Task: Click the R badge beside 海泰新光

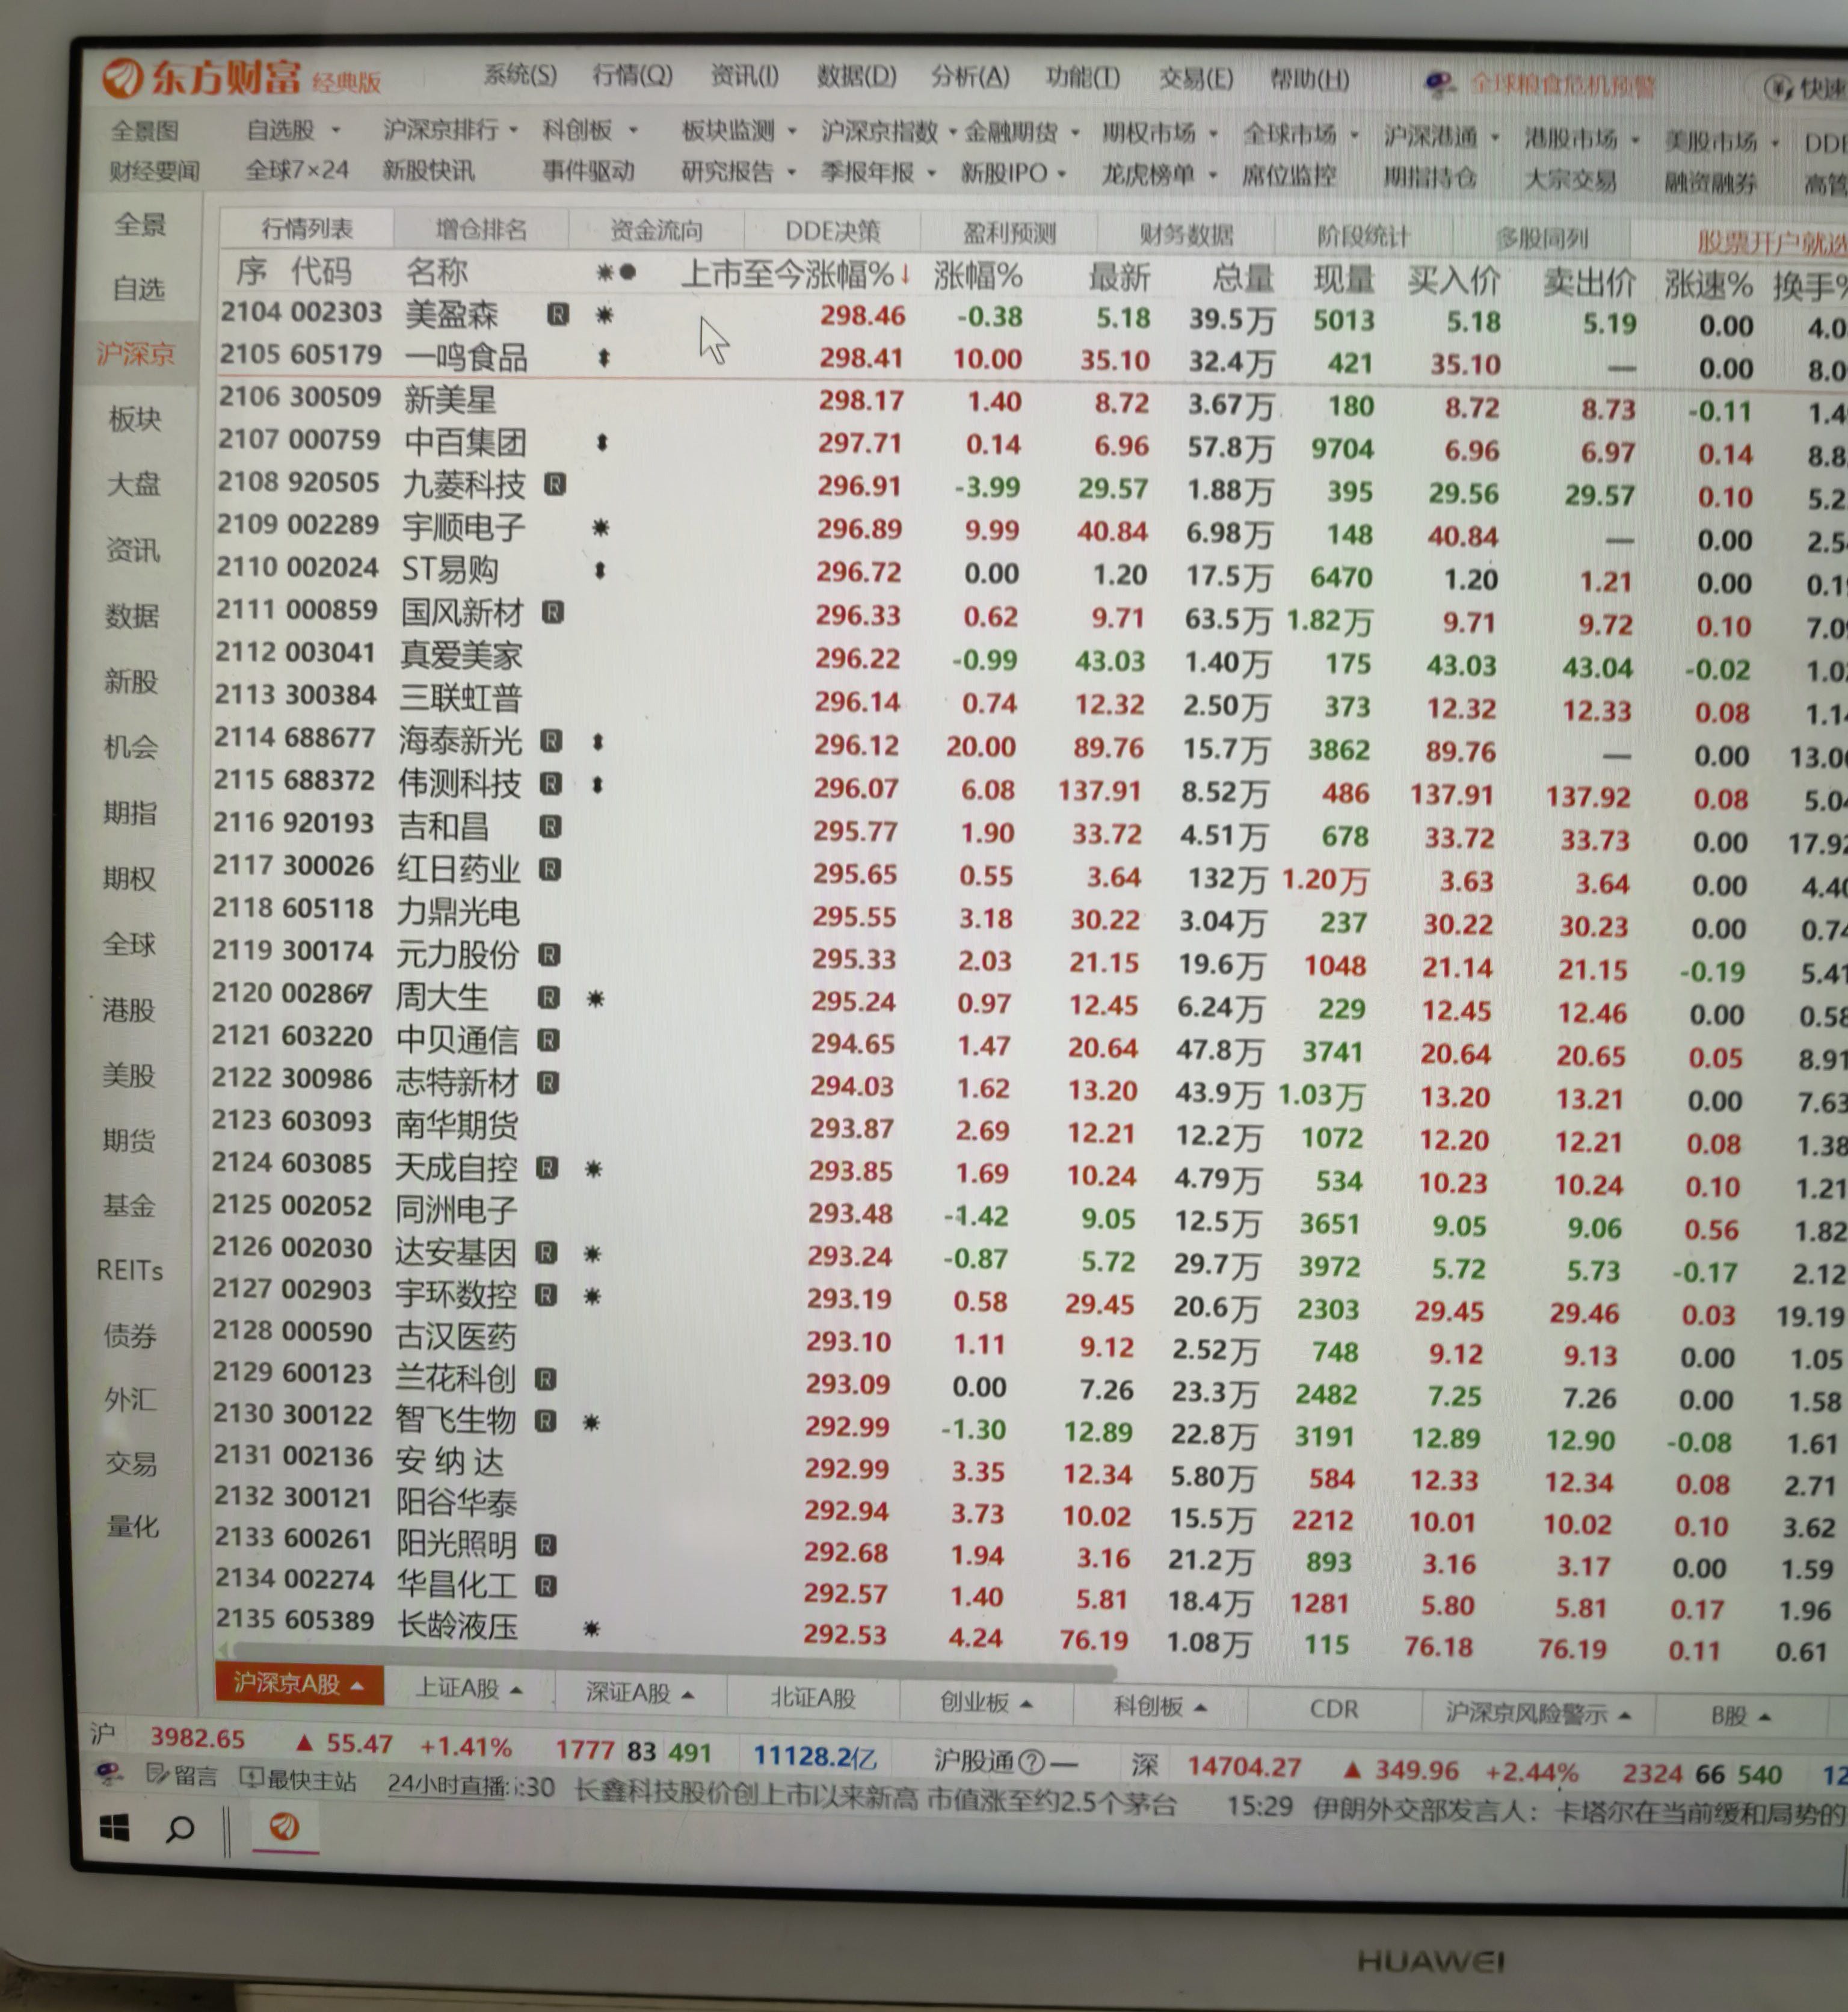Action: 551,741
